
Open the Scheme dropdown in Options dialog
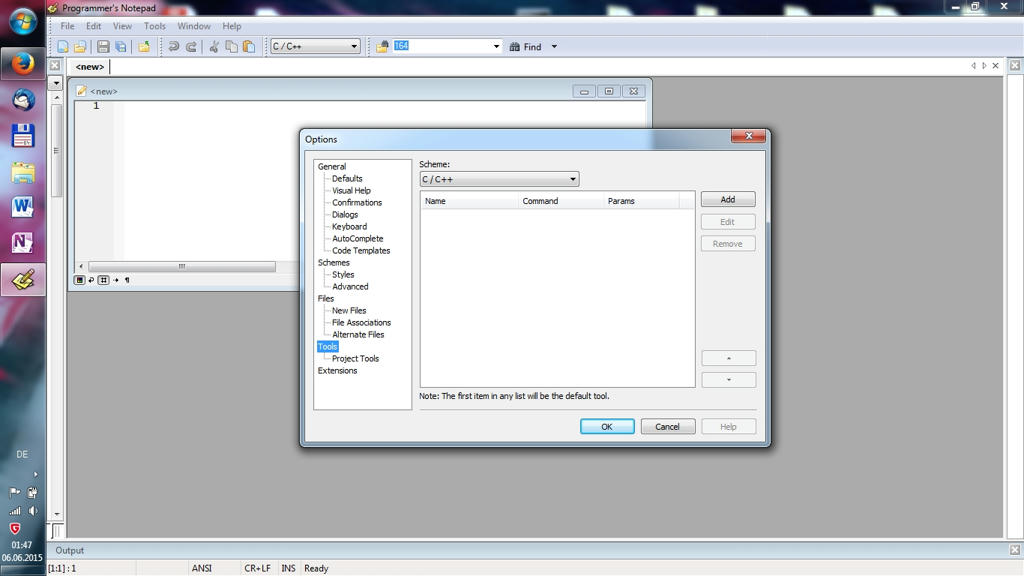tap(499, 180)
